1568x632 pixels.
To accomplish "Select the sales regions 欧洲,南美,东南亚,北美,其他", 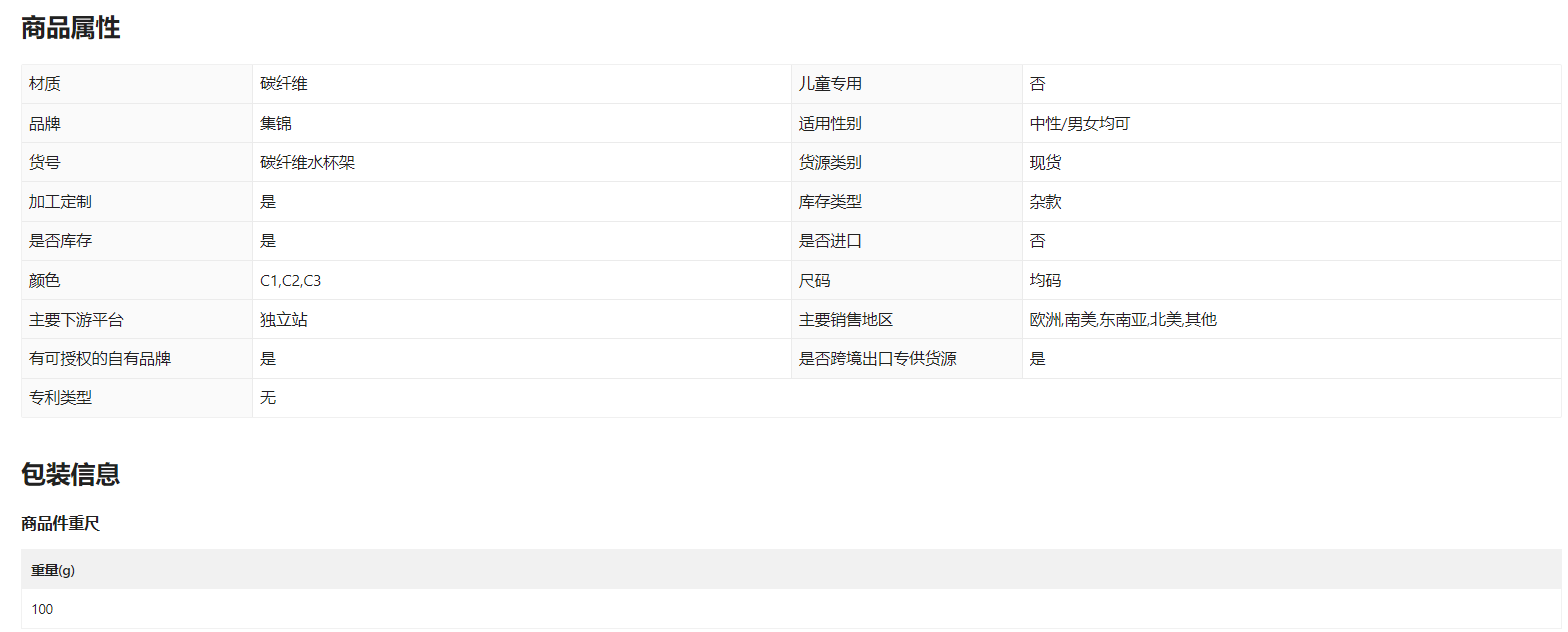I will (1123, 320).
